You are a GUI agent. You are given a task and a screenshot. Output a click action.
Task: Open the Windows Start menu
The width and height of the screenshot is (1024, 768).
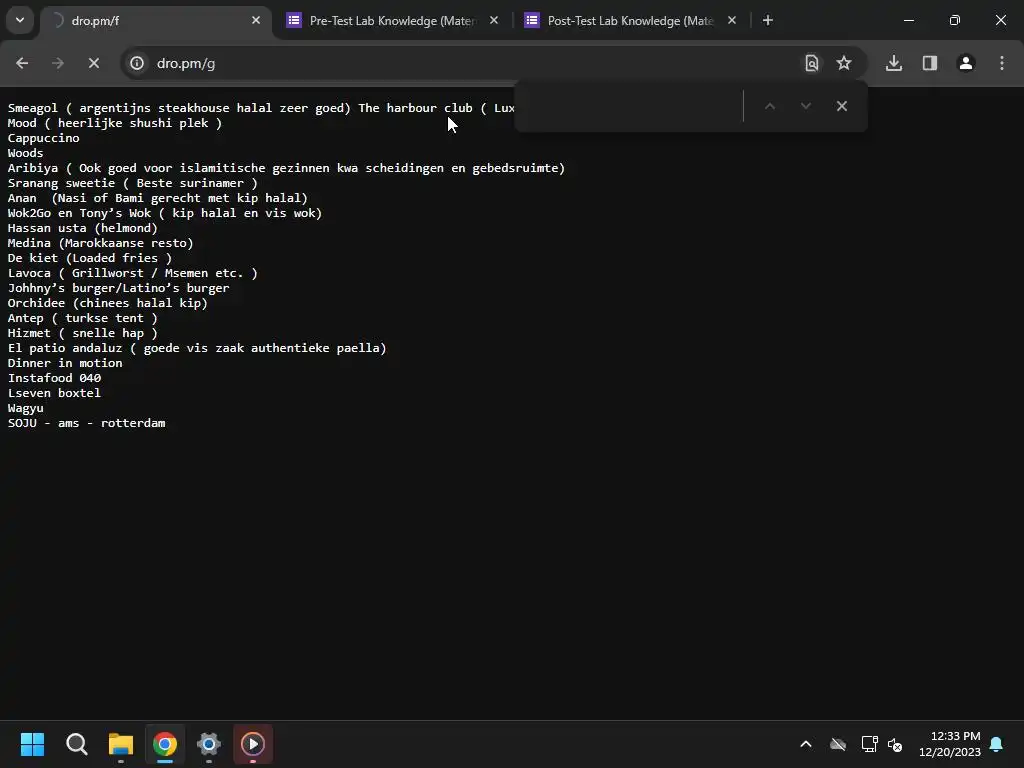(32, 744)
